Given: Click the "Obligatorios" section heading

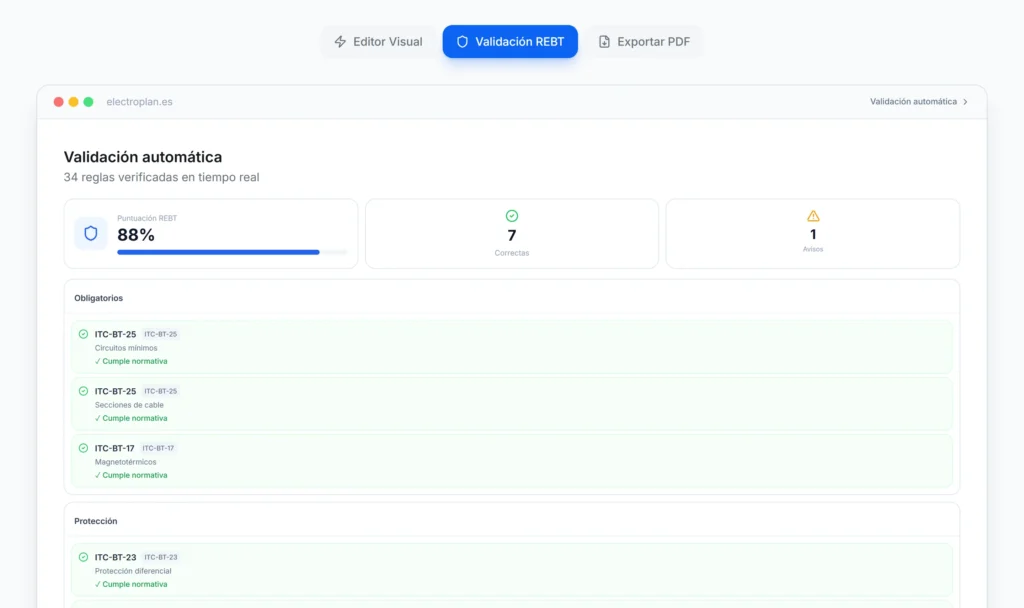Looking at the screenshot, I should pyautogui.click(x=99, y=298).
